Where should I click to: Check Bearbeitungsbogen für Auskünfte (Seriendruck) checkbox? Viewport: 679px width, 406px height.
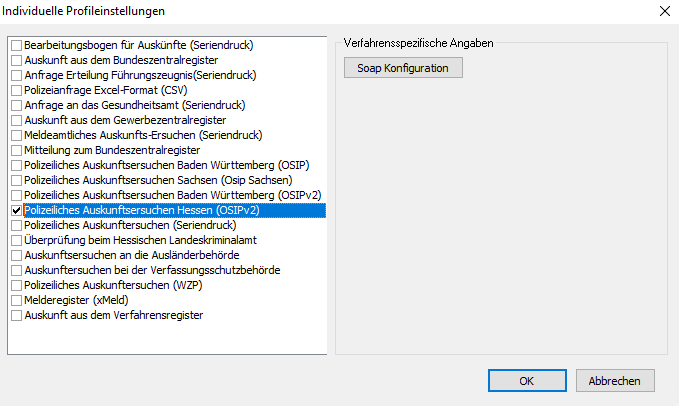tap(16, 46)
